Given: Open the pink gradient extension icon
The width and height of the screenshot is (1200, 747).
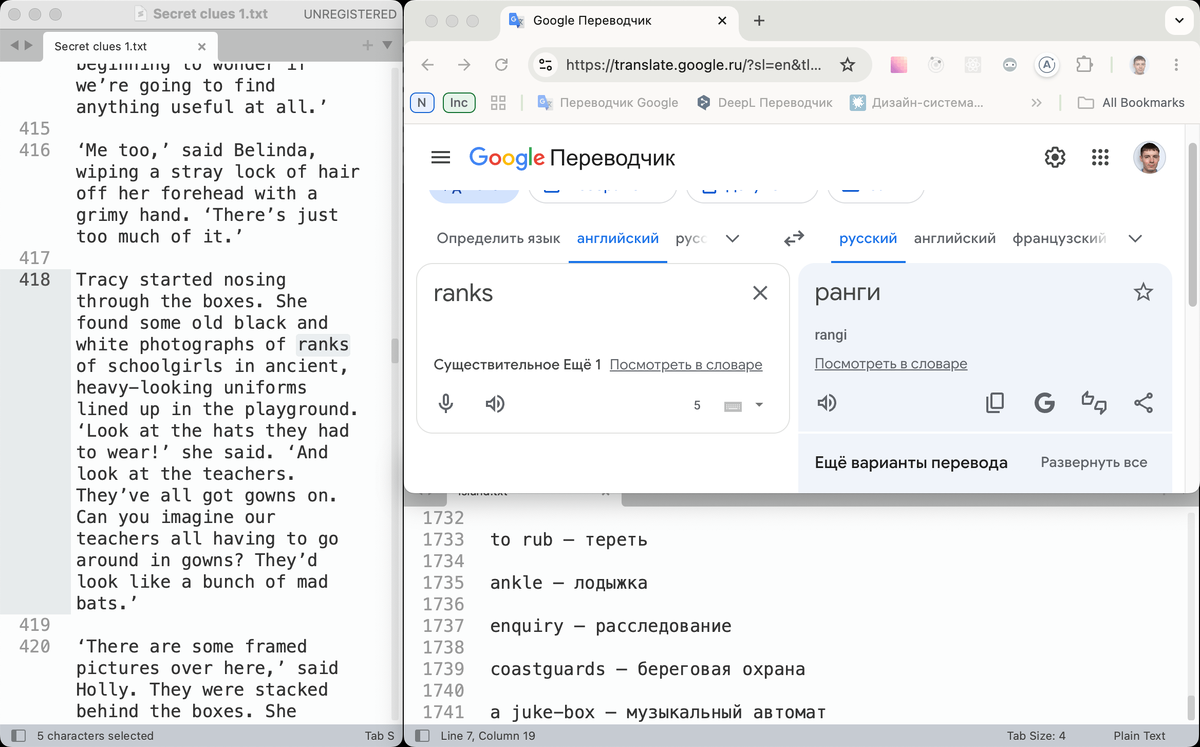Looking at the screenshot, I should 898,65.
